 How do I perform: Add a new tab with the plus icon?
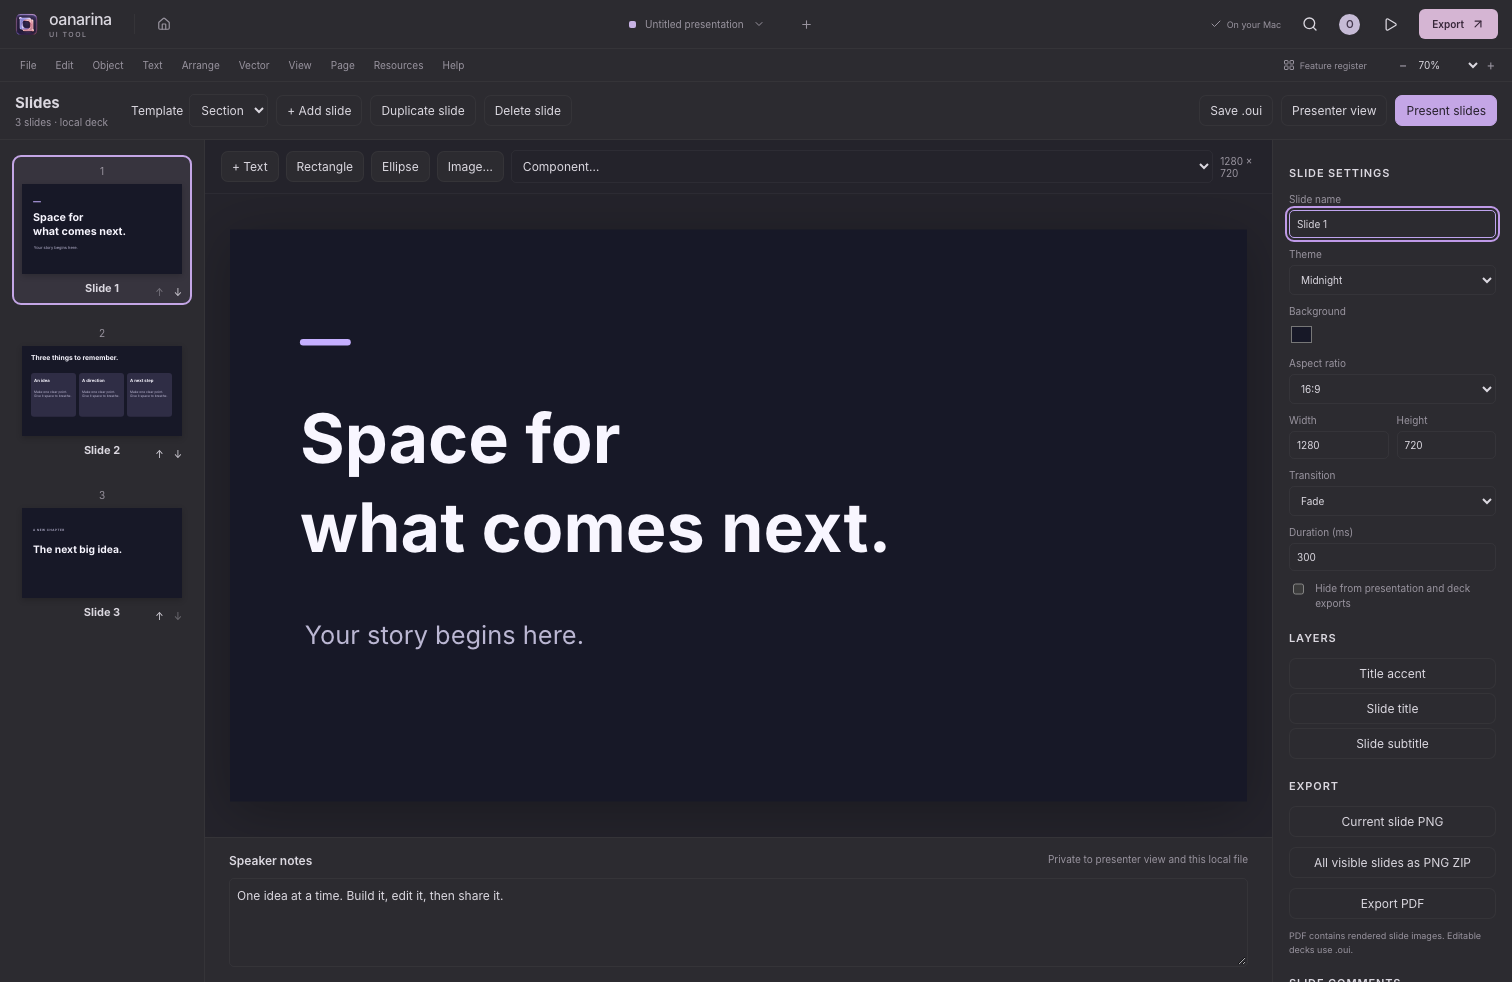[x=806, y=24]
